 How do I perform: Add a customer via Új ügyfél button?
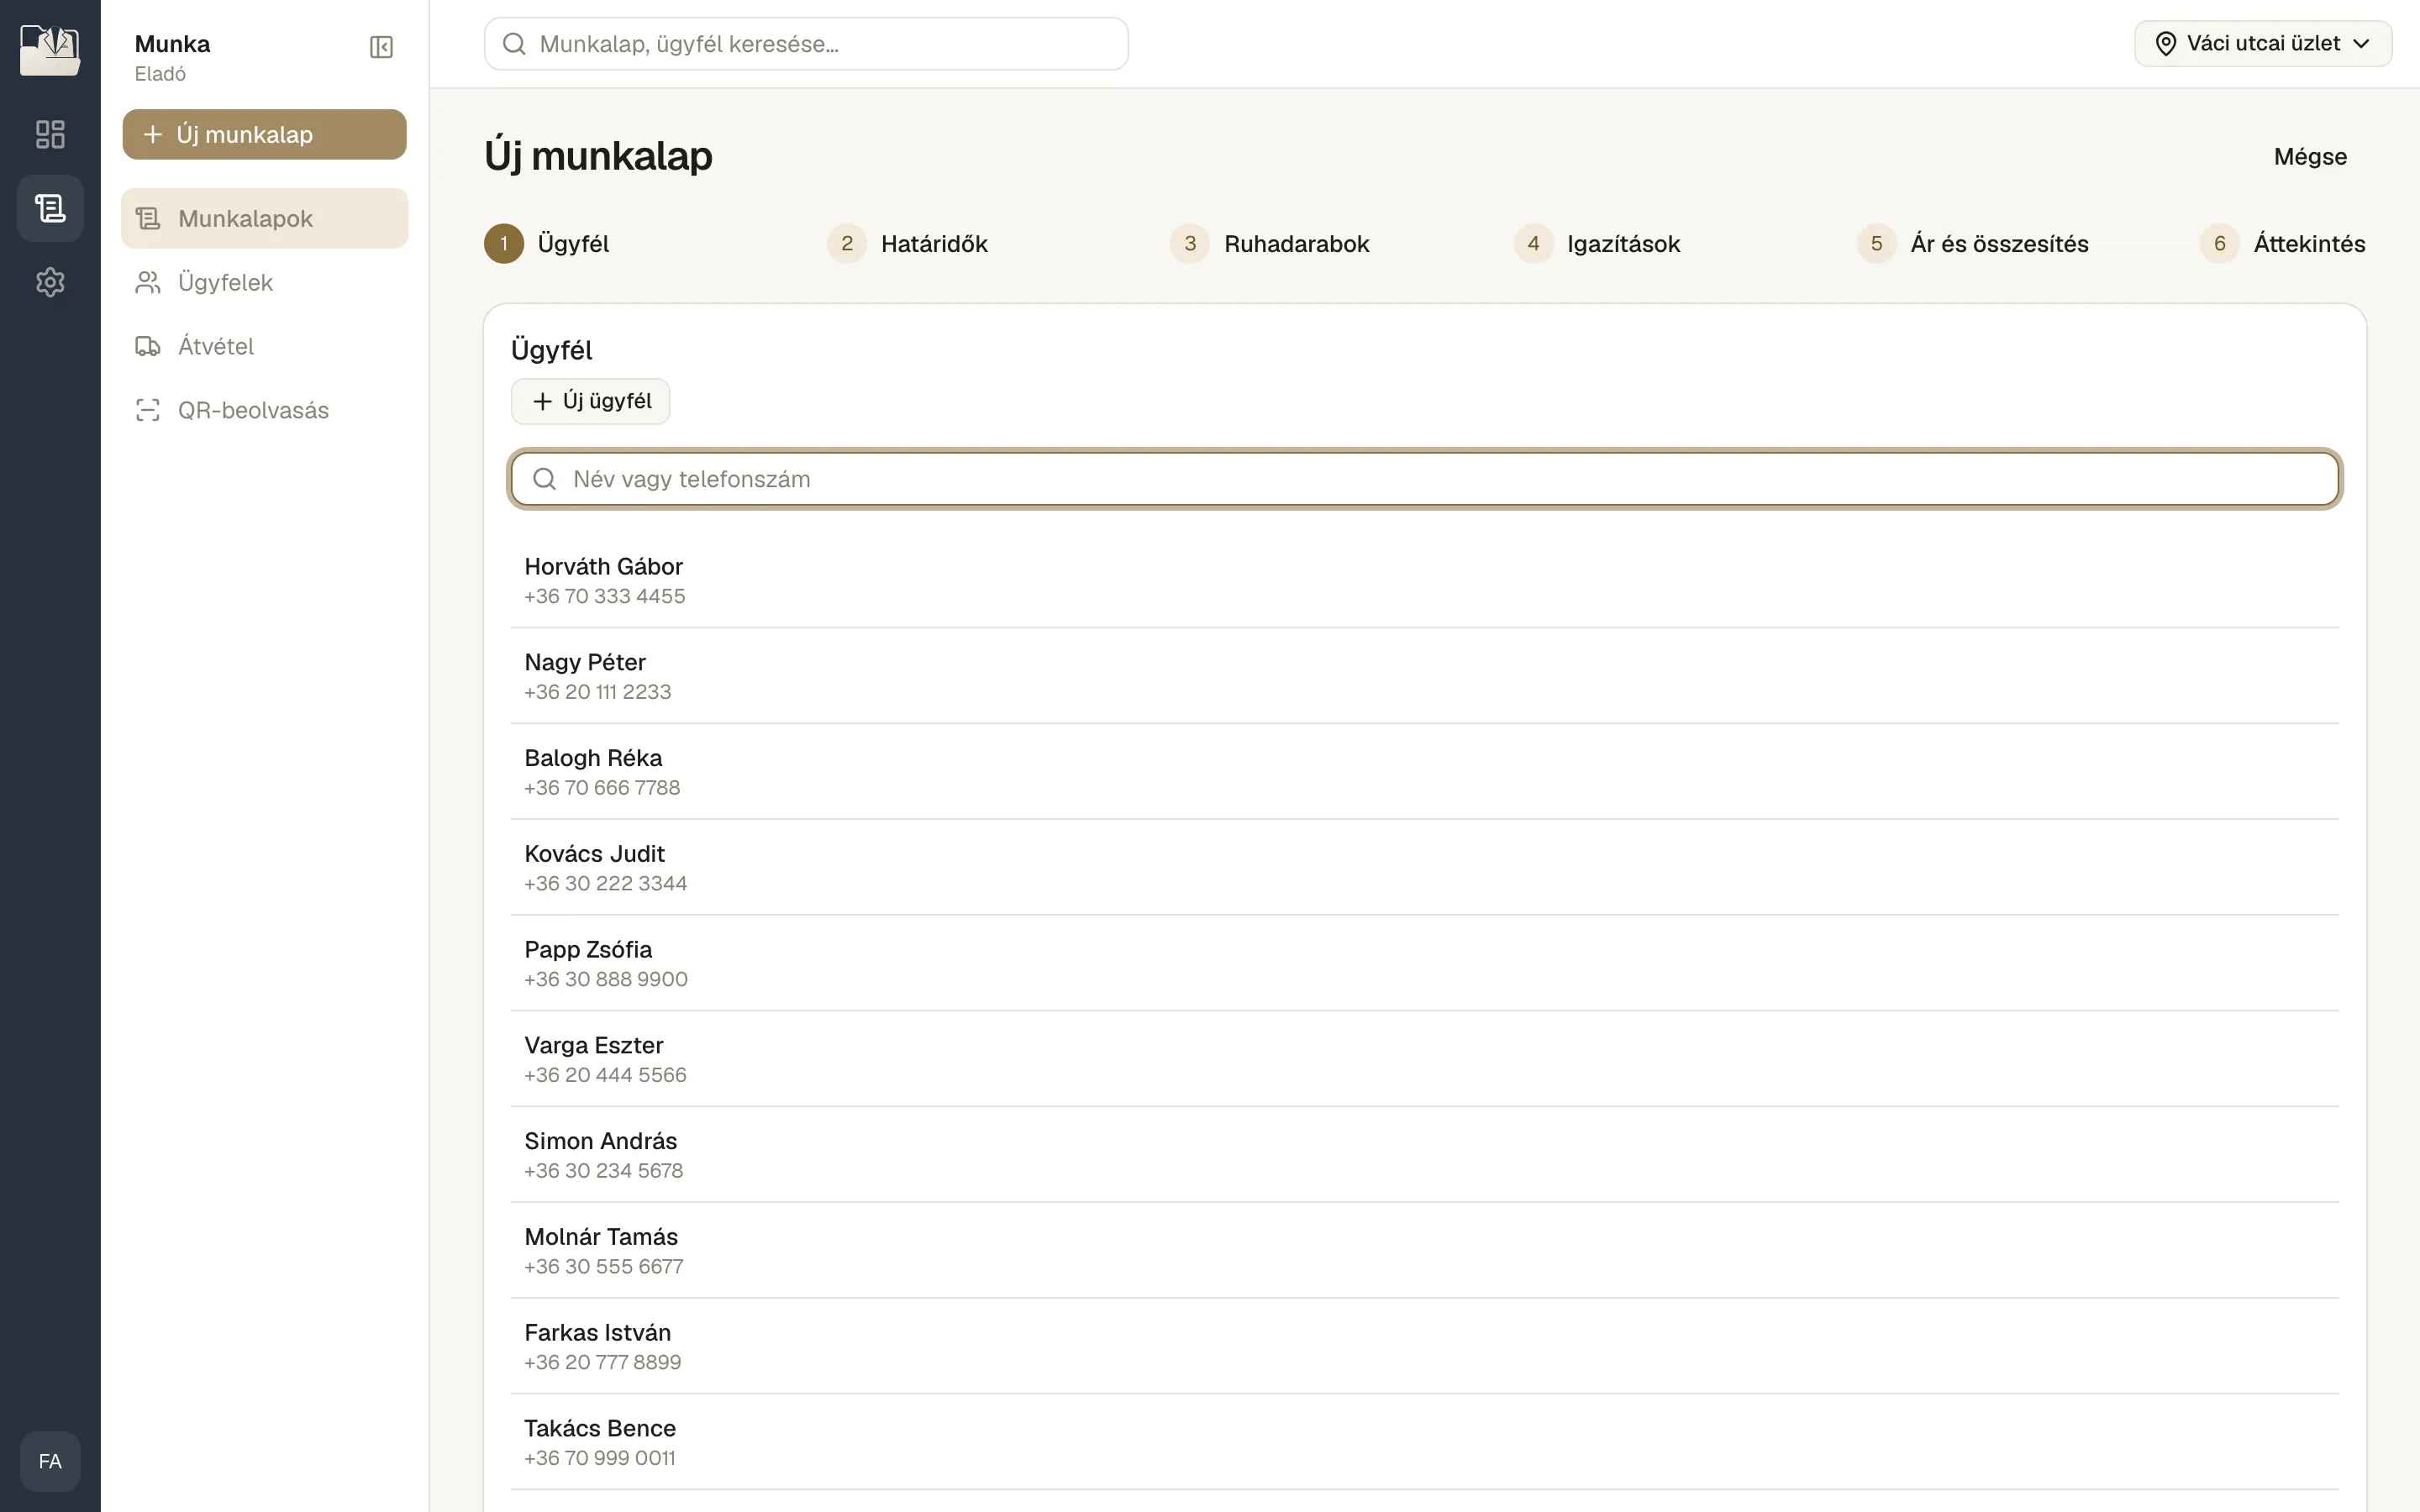point(590,401)
